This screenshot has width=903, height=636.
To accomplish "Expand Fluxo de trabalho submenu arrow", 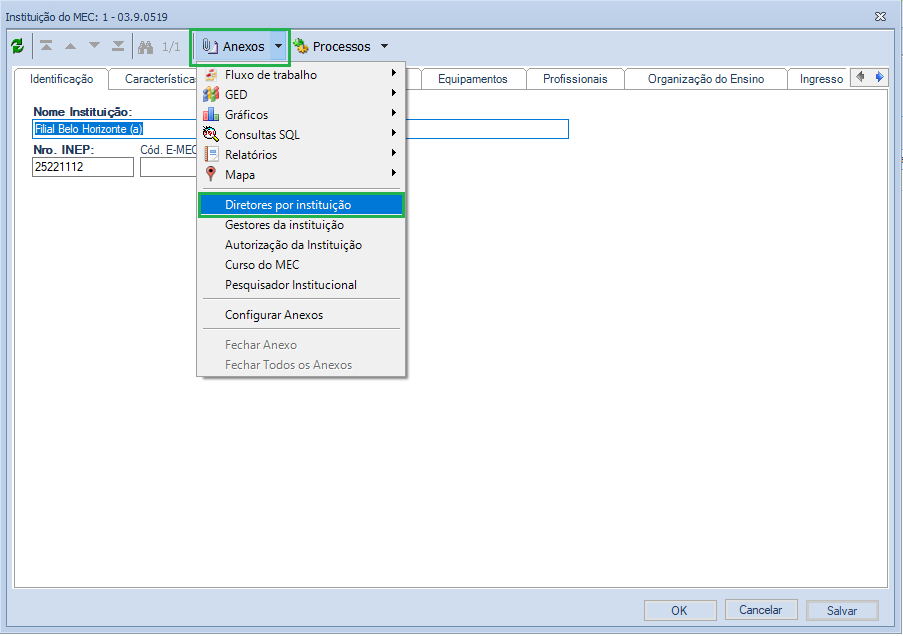I will click(x=393, y=73).
